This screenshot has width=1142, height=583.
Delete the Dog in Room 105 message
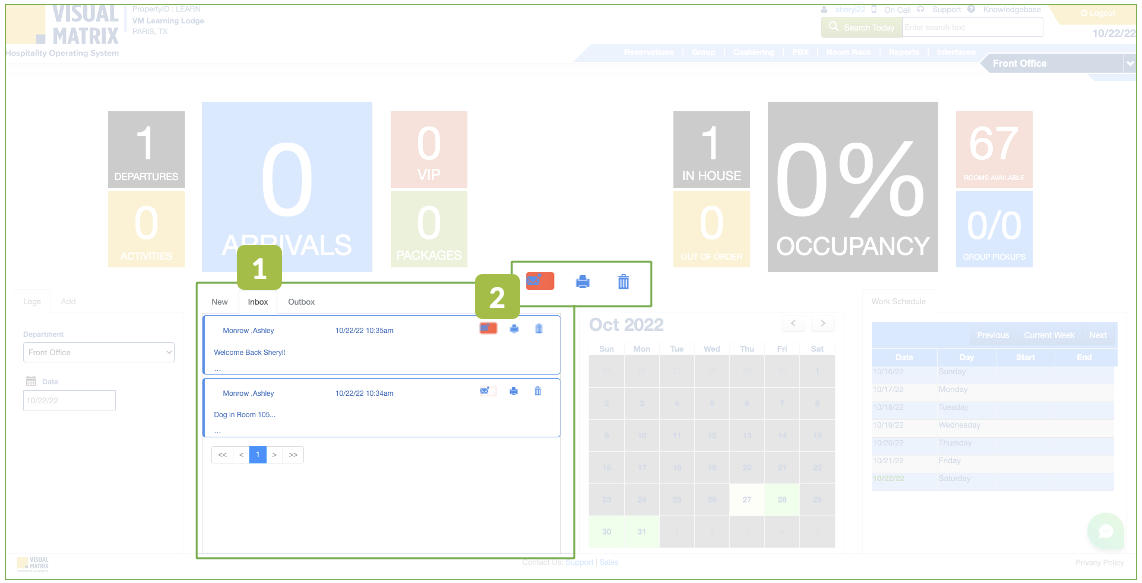coord(538,391)
